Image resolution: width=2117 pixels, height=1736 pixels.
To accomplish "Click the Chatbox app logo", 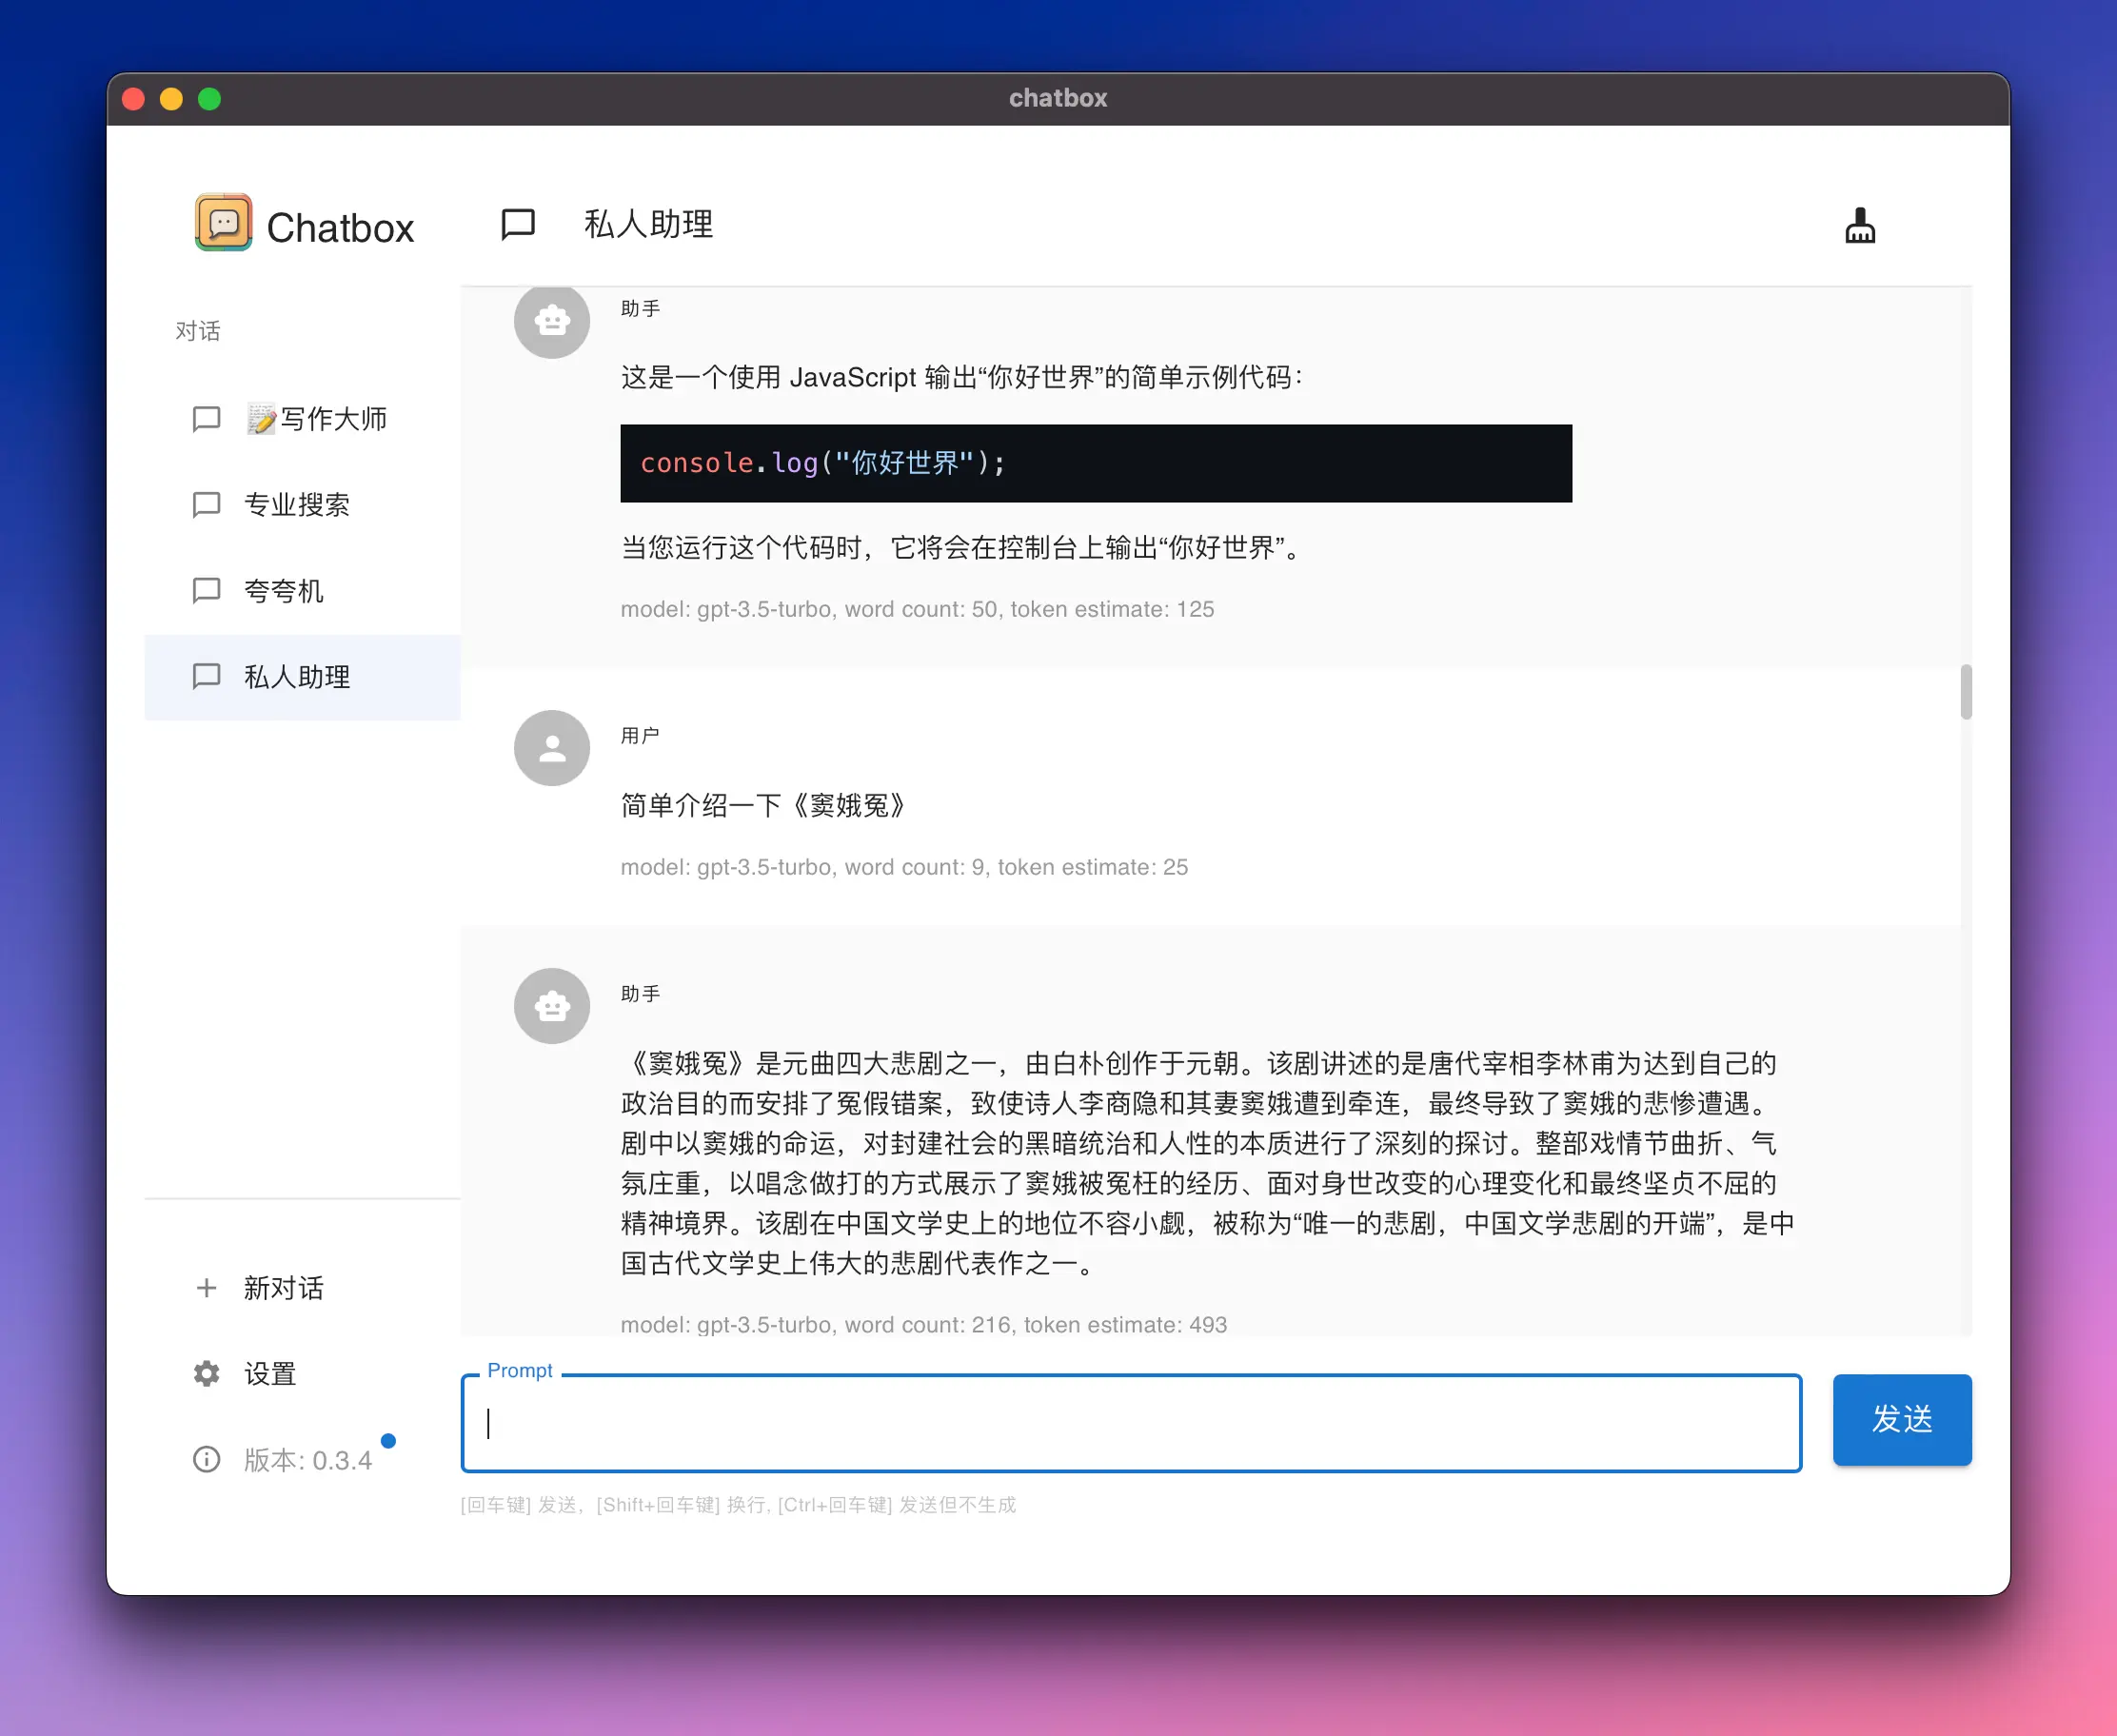I will point(224,222).
